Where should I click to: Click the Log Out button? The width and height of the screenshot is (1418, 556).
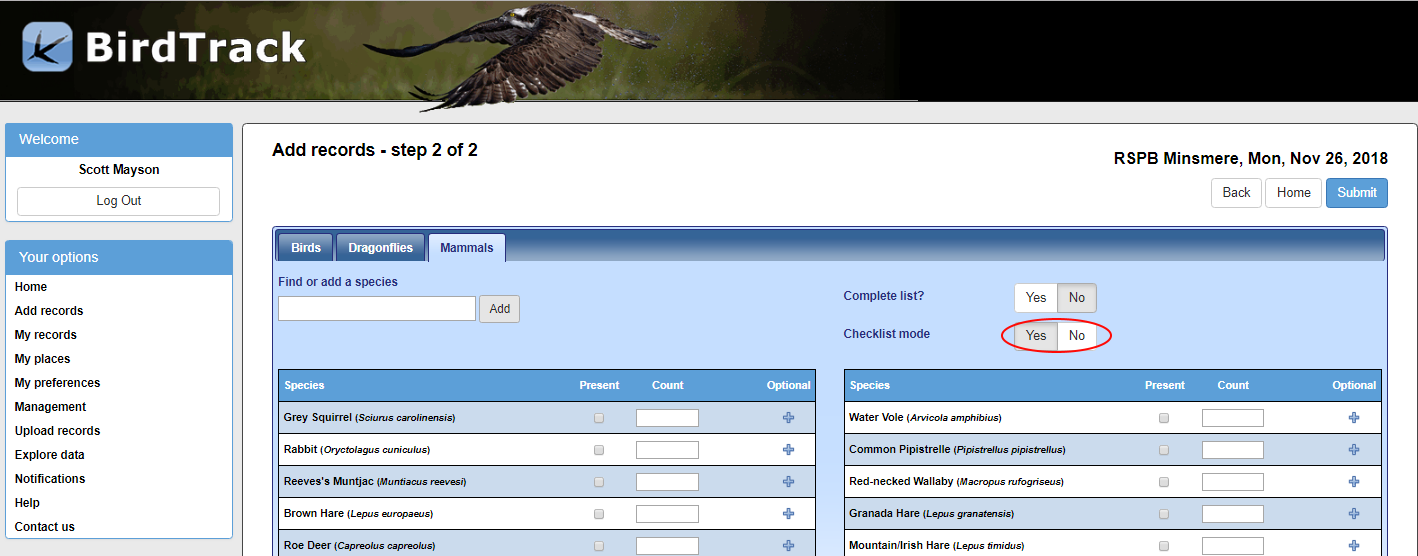(x=118, y=201)
